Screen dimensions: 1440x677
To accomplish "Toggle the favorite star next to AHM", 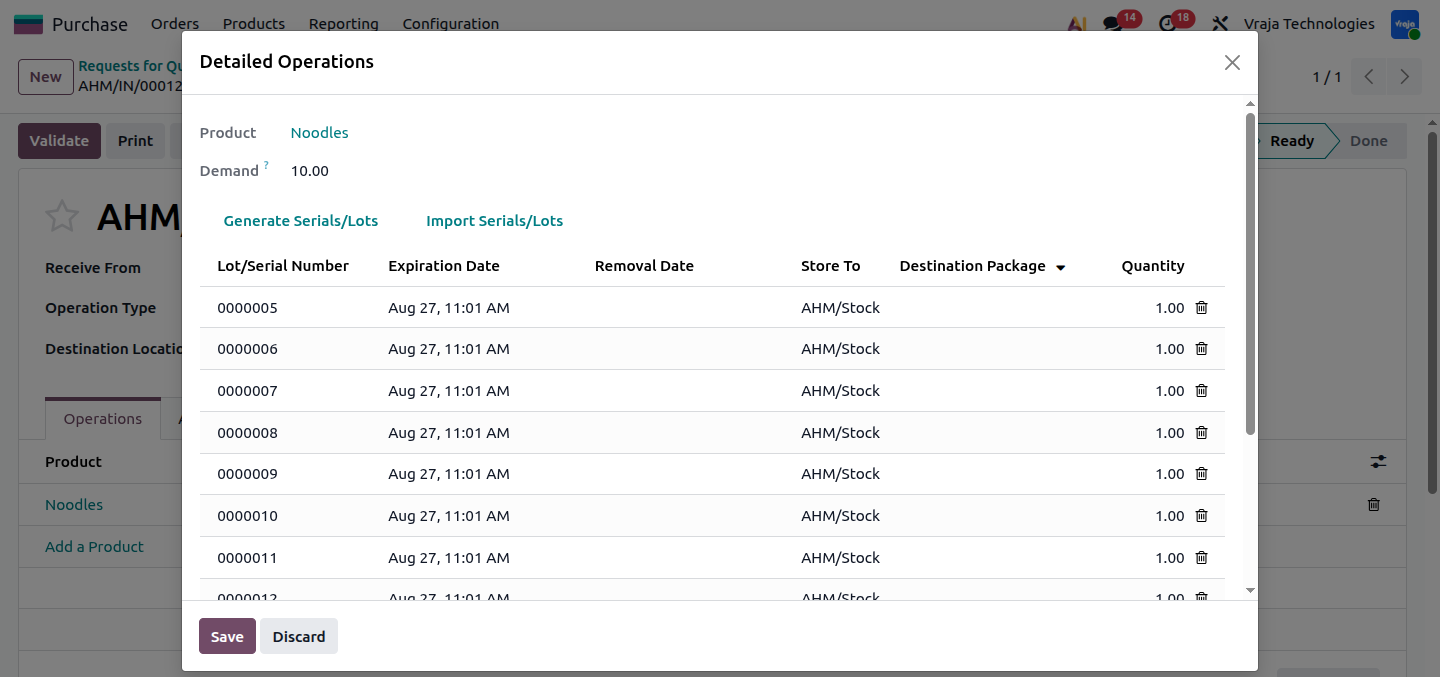I will [x=62, y=216].
